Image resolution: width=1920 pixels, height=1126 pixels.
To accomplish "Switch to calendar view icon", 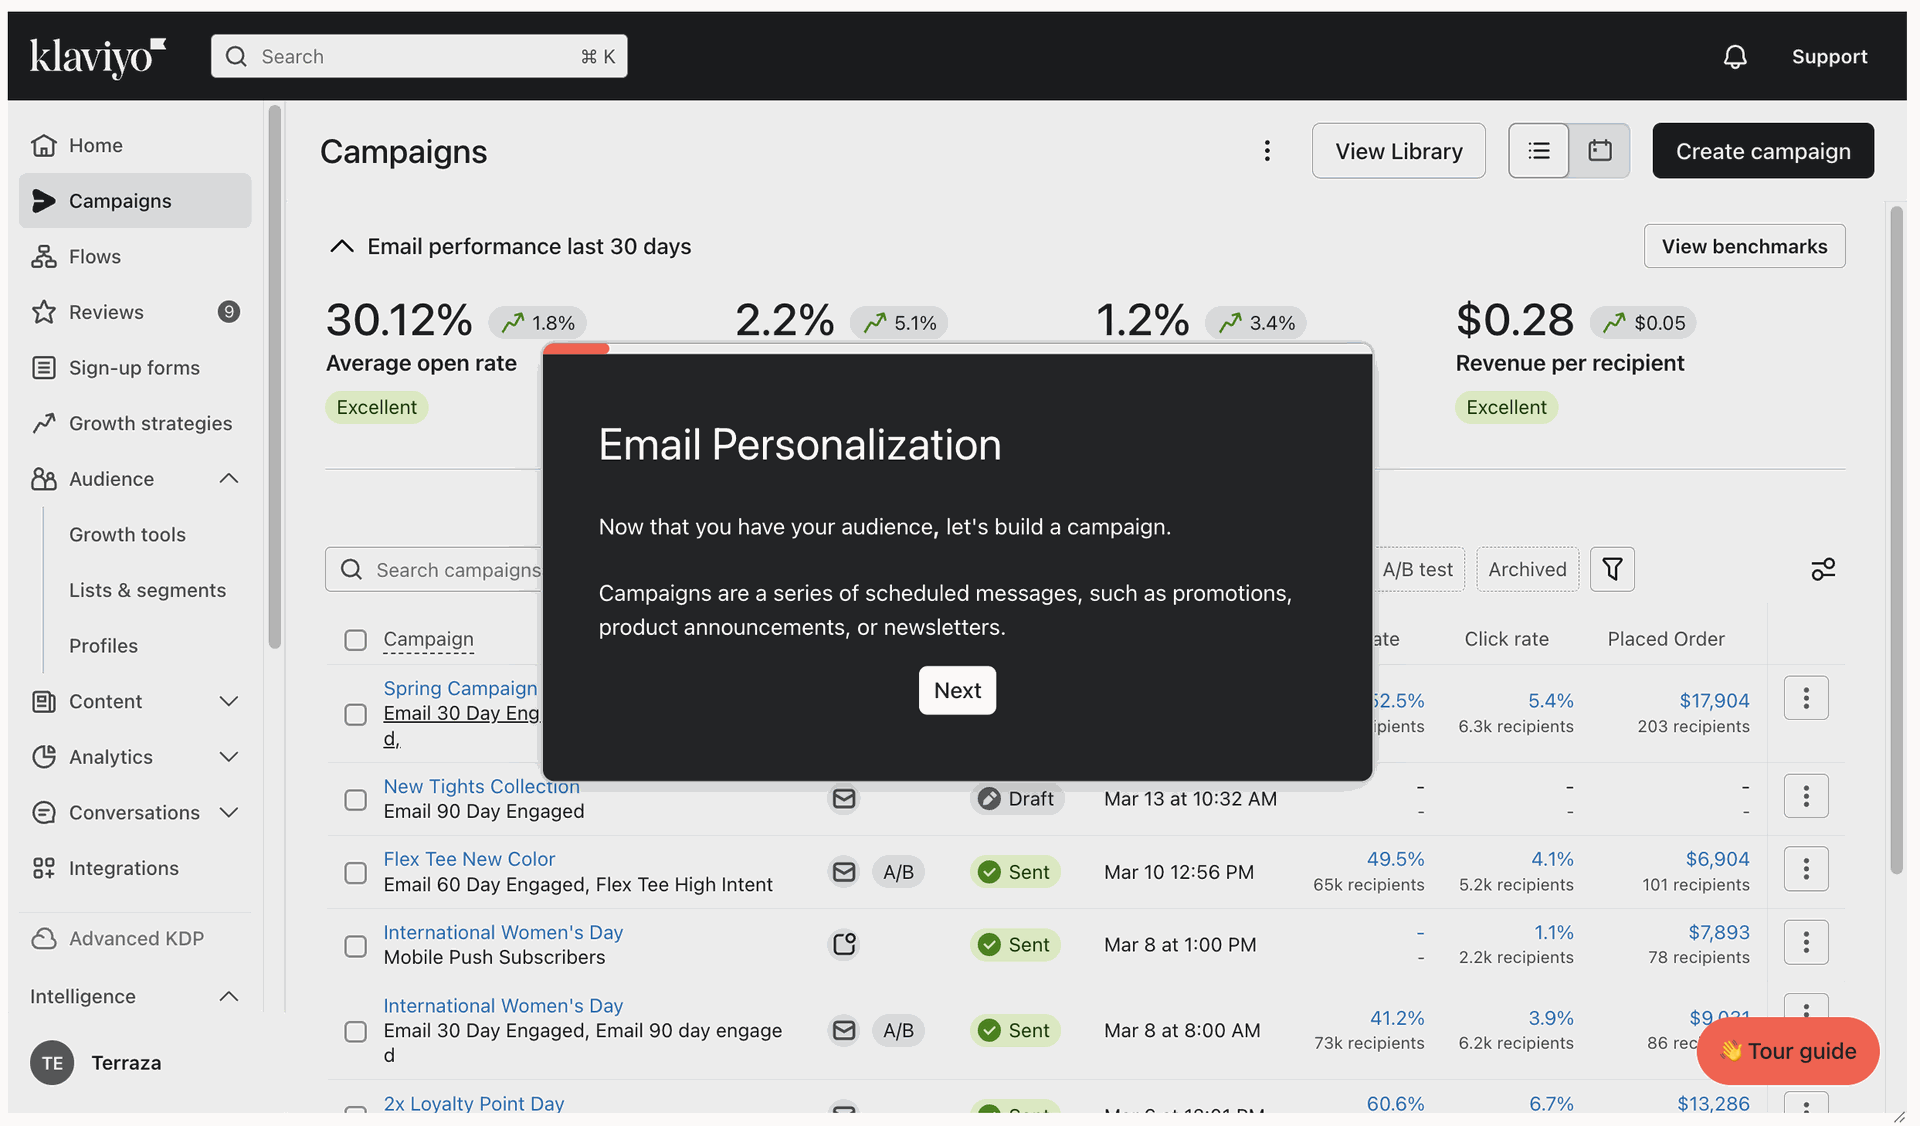I will [x=1600, y=151].
